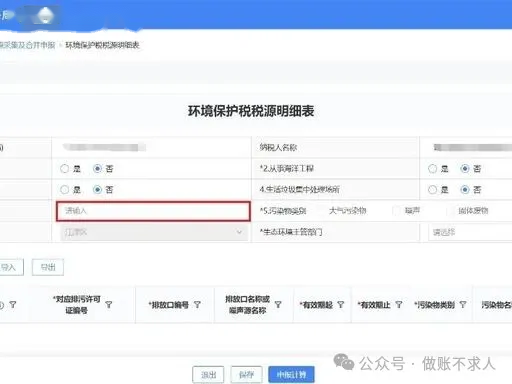Select 否 radio left of 2.从事海洋工程 label
This screenshot has width=512, height=384.
[97, 169]
